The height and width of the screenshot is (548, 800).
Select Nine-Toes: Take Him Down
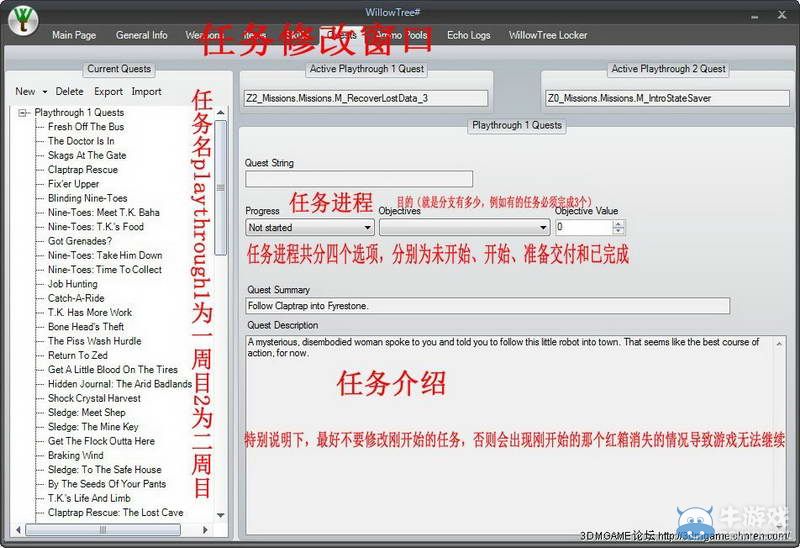[105, 255]
